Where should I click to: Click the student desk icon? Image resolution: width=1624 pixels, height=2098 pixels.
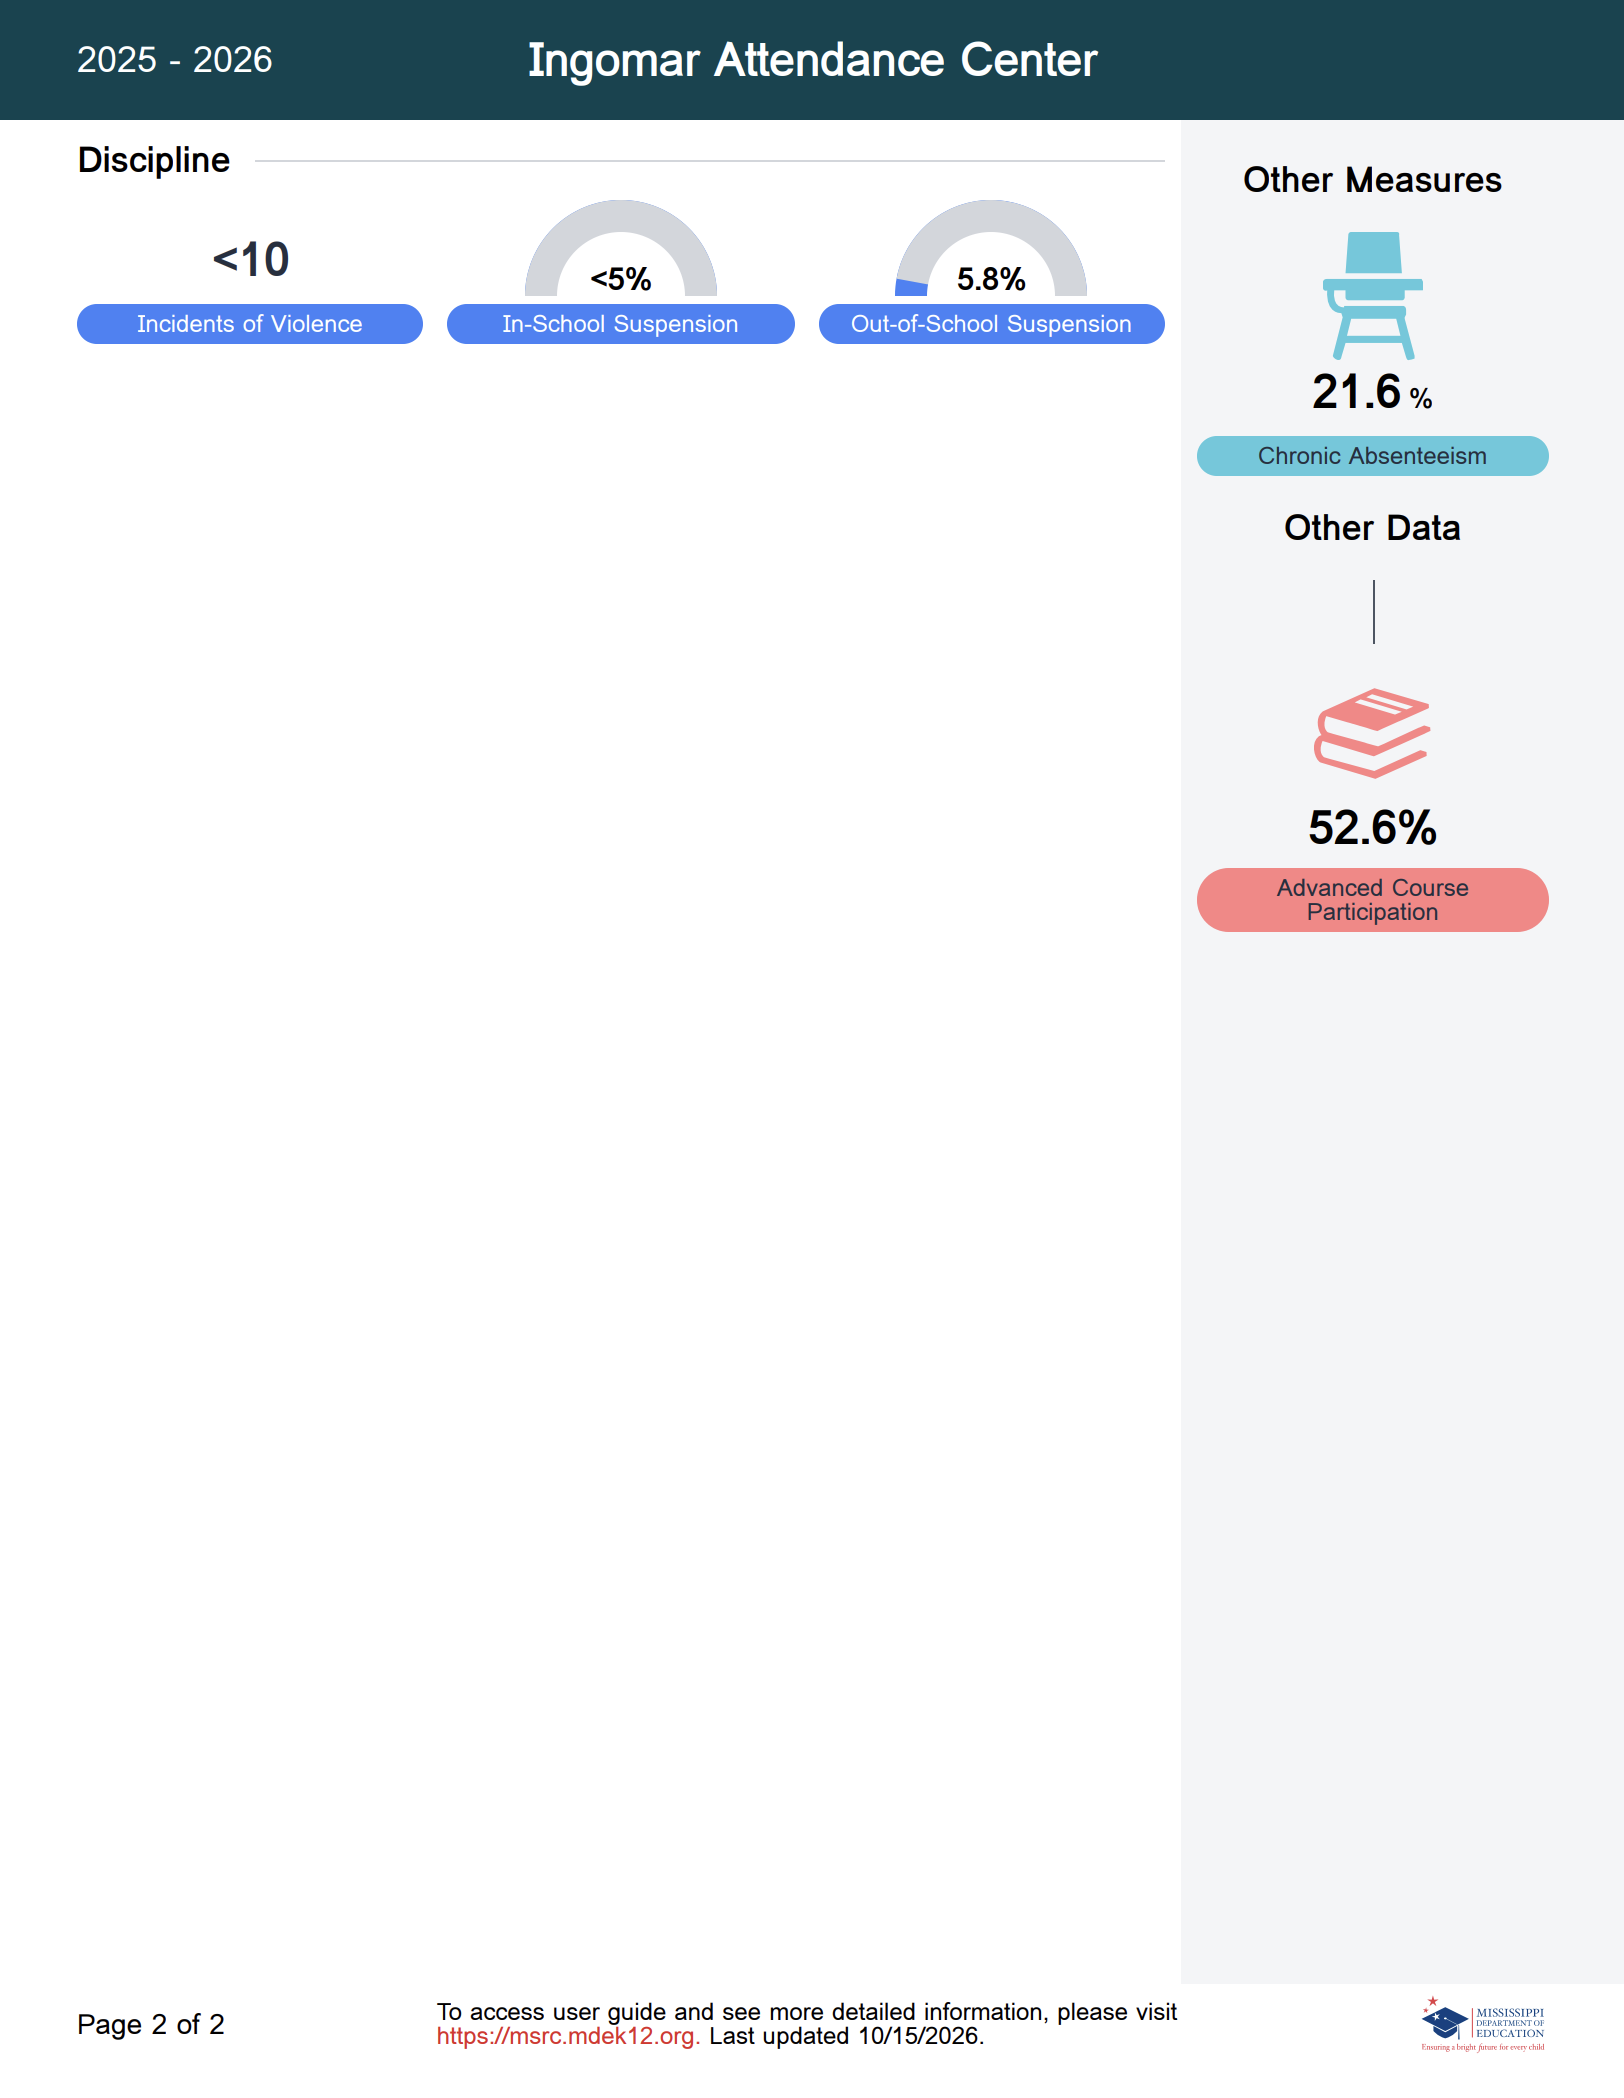pos(1373,296)
